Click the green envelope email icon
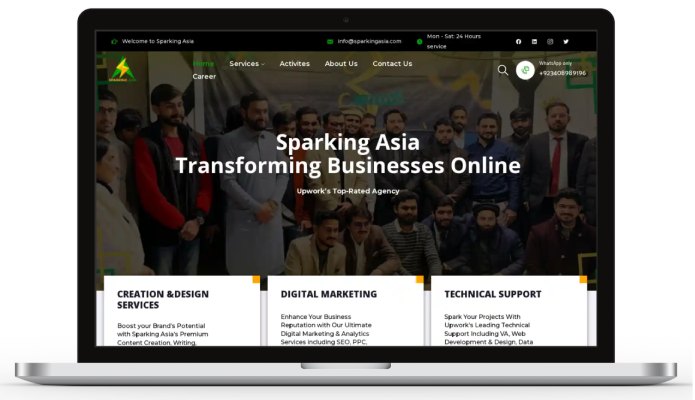This screenshot has height=400, width=695. tap(330, 41)
